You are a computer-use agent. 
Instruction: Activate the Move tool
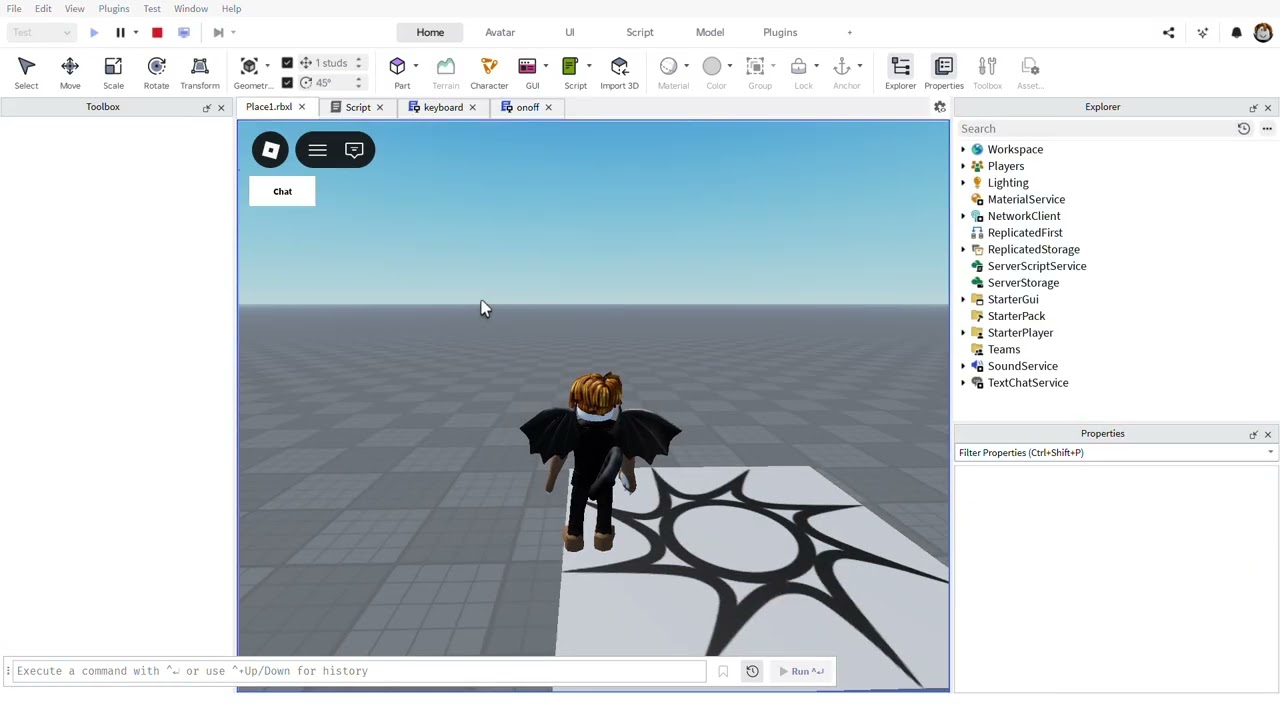70,72
